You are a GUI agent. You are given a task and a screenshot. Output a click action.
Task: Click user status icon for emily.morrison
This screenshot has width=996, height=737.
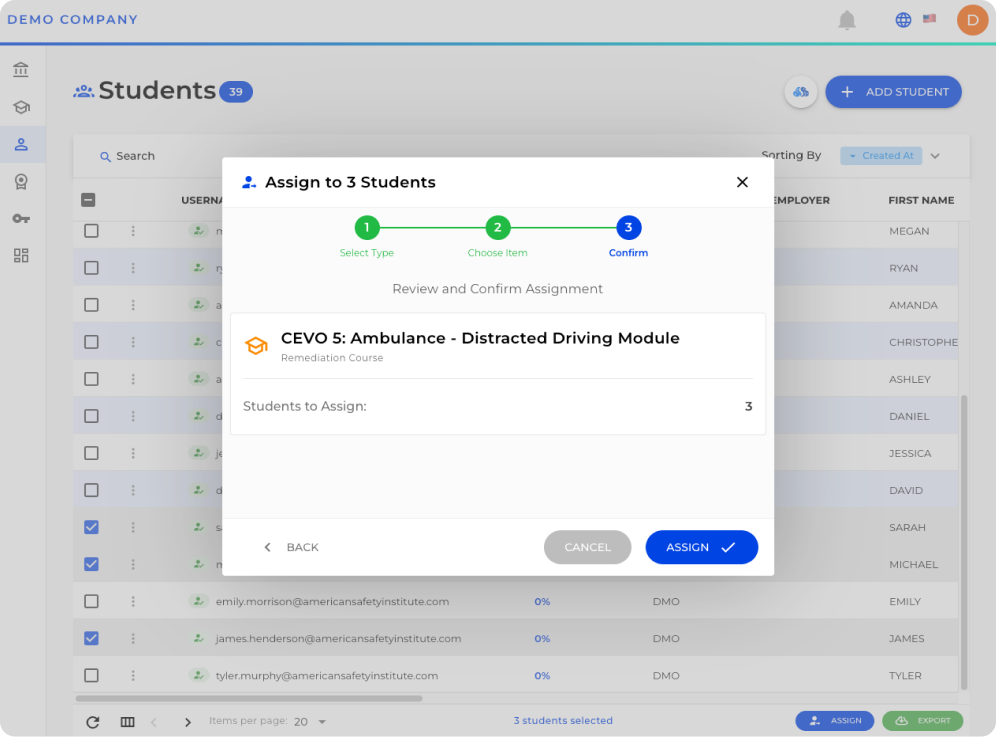[x=199, y=600]
